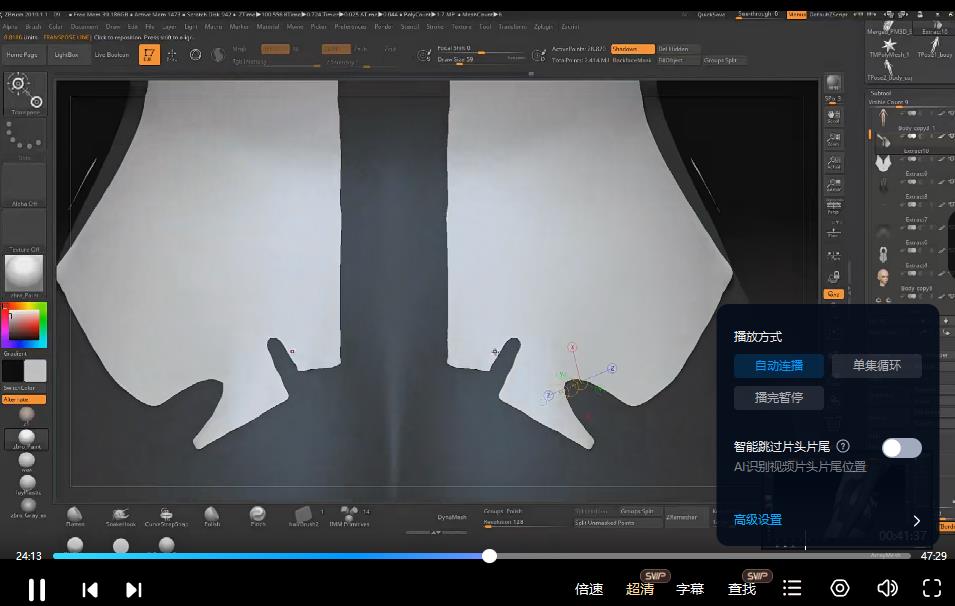
Task: Select the ZBrush Edit mode icon
Action: (x=149, y=55)
